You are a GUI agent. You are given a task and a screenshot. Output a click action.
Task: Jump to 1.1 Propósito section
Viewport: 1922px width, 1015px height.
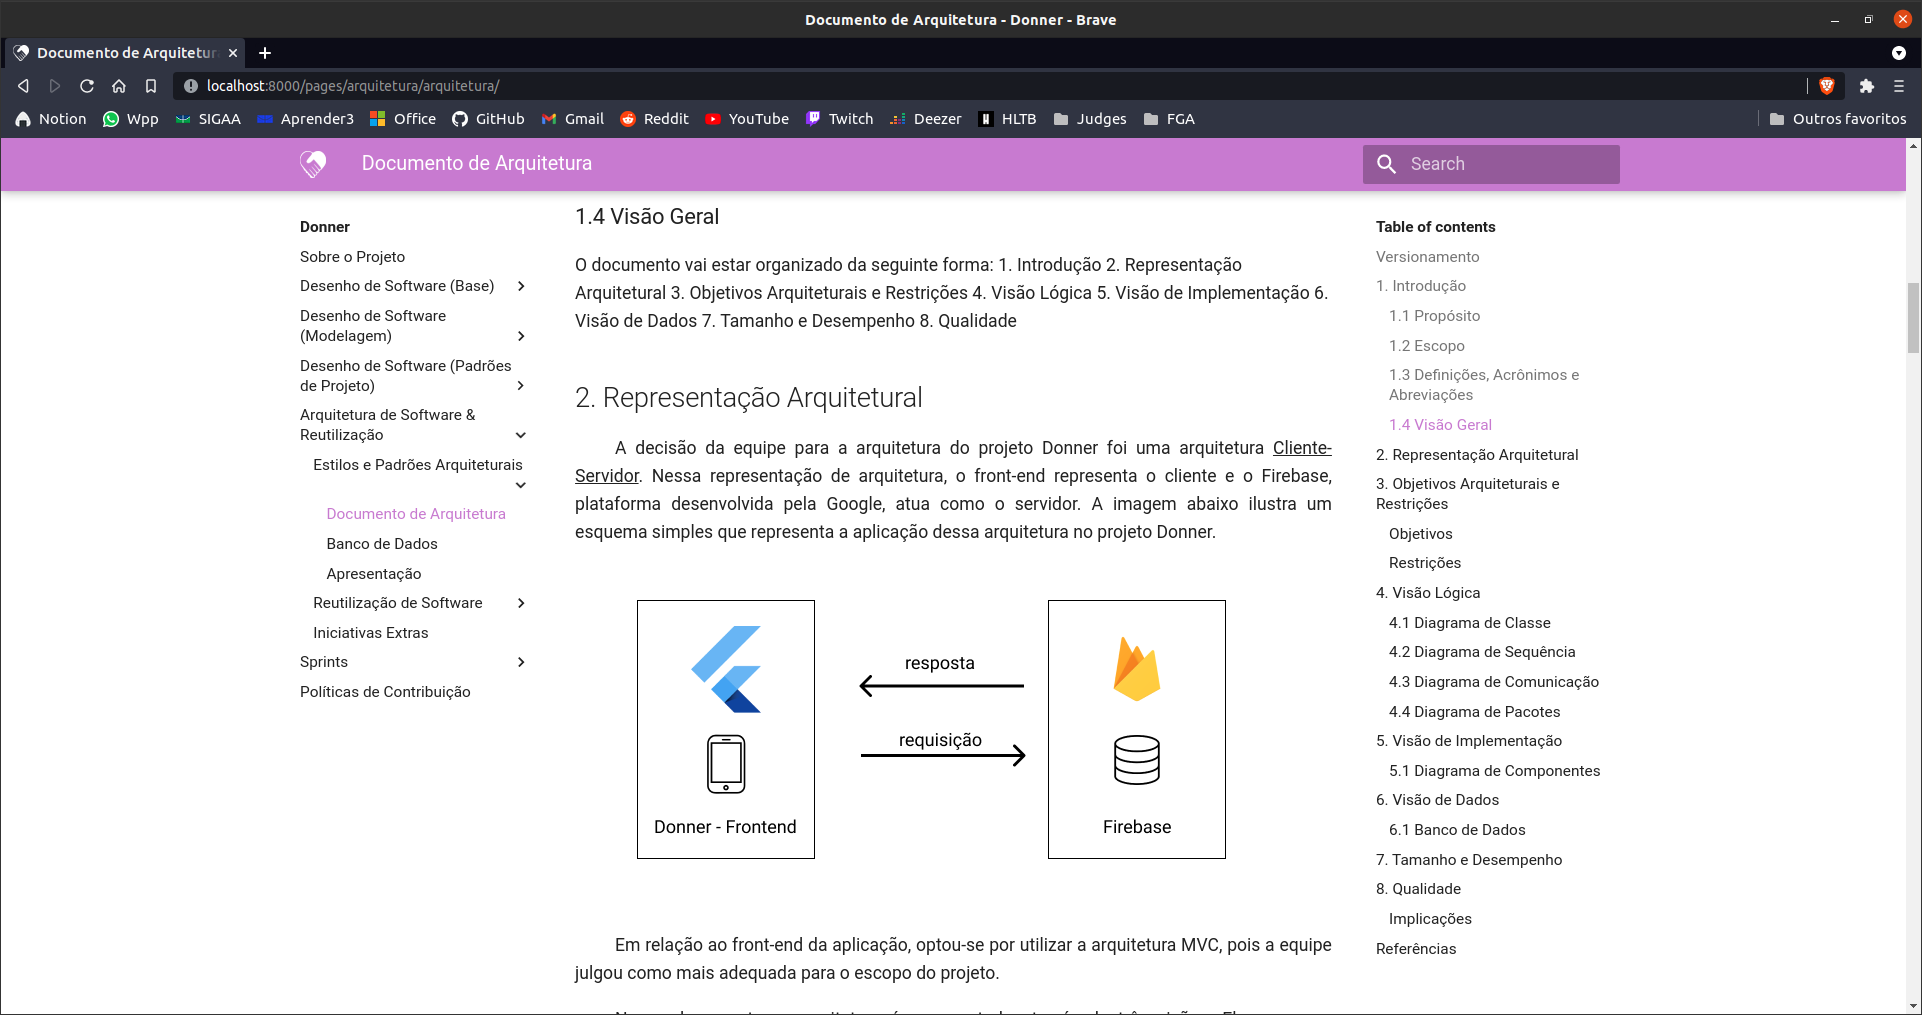pyautogui.click(x=1434, y=316)
